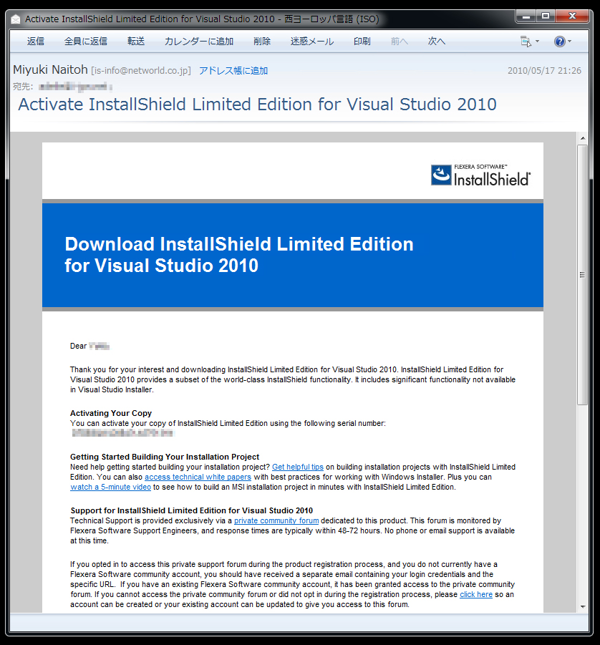Click the email subject heading
The image size is (600, 645).
tap(257, 104)
